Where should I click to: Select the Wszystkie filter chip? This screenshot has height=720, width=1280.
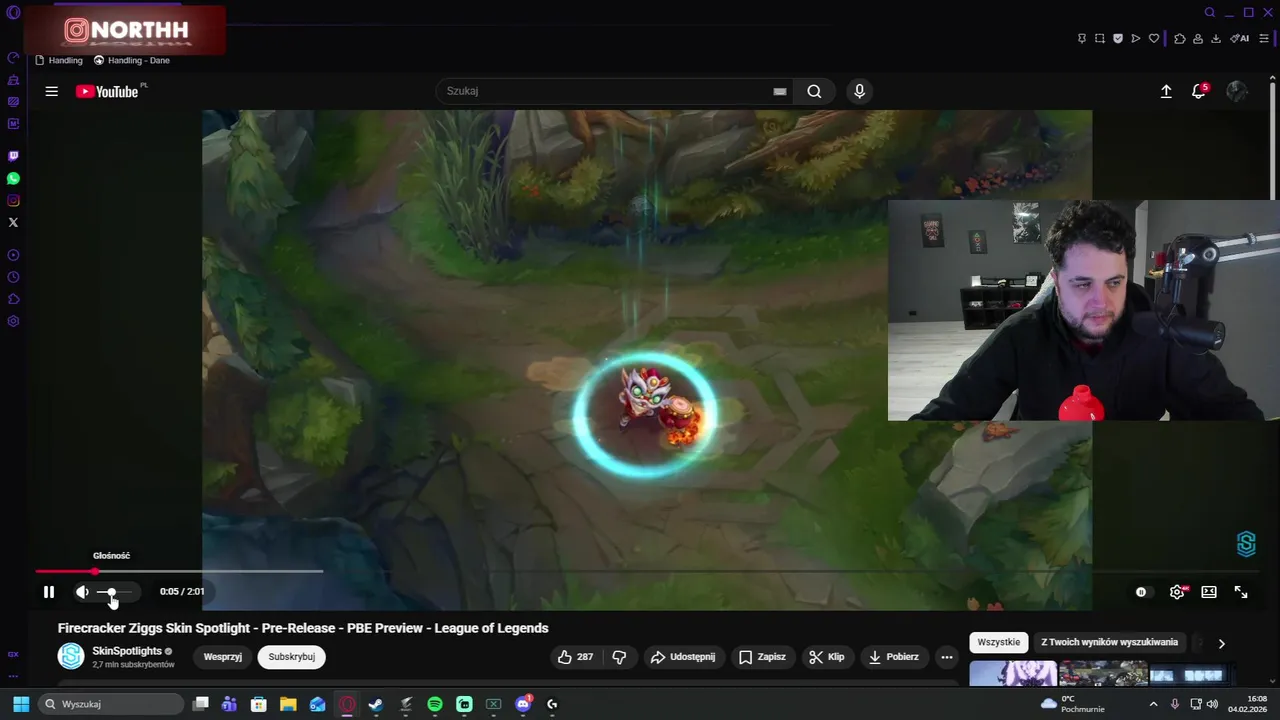tap(999, 642)
